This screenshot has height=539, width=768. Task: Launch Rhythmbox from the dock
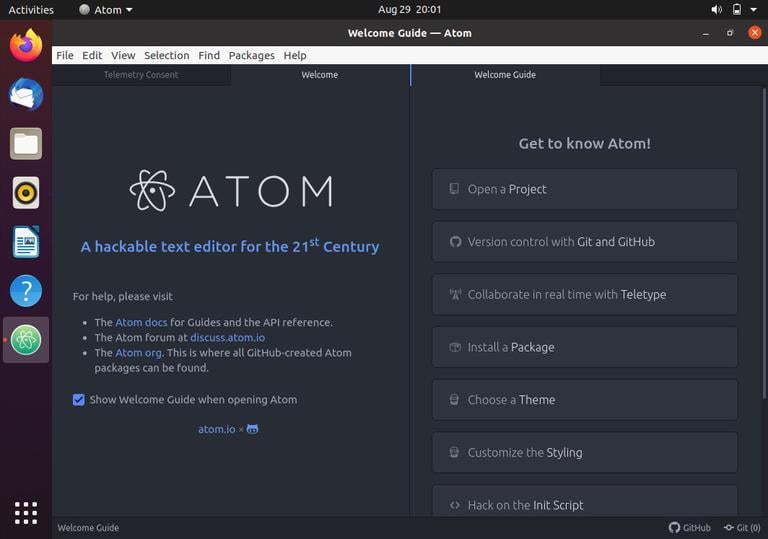click(26, 193)
